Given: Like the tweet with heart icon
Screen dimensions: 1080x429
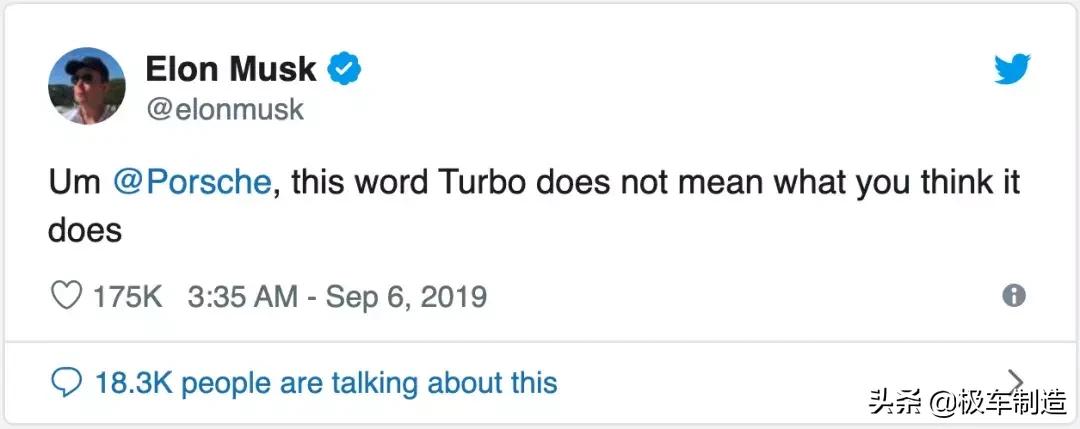Looking at the screenshot, I should point(66,297).
